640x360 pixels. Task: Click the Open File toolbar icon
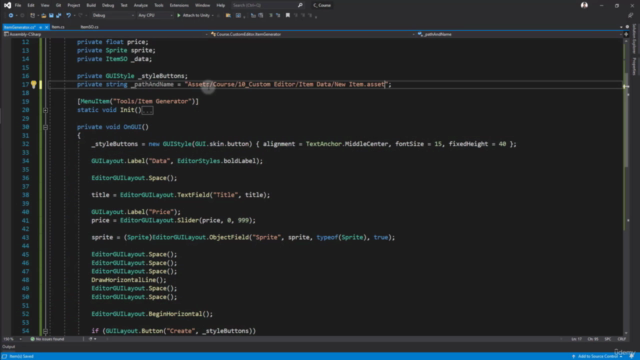click(44, 16)
